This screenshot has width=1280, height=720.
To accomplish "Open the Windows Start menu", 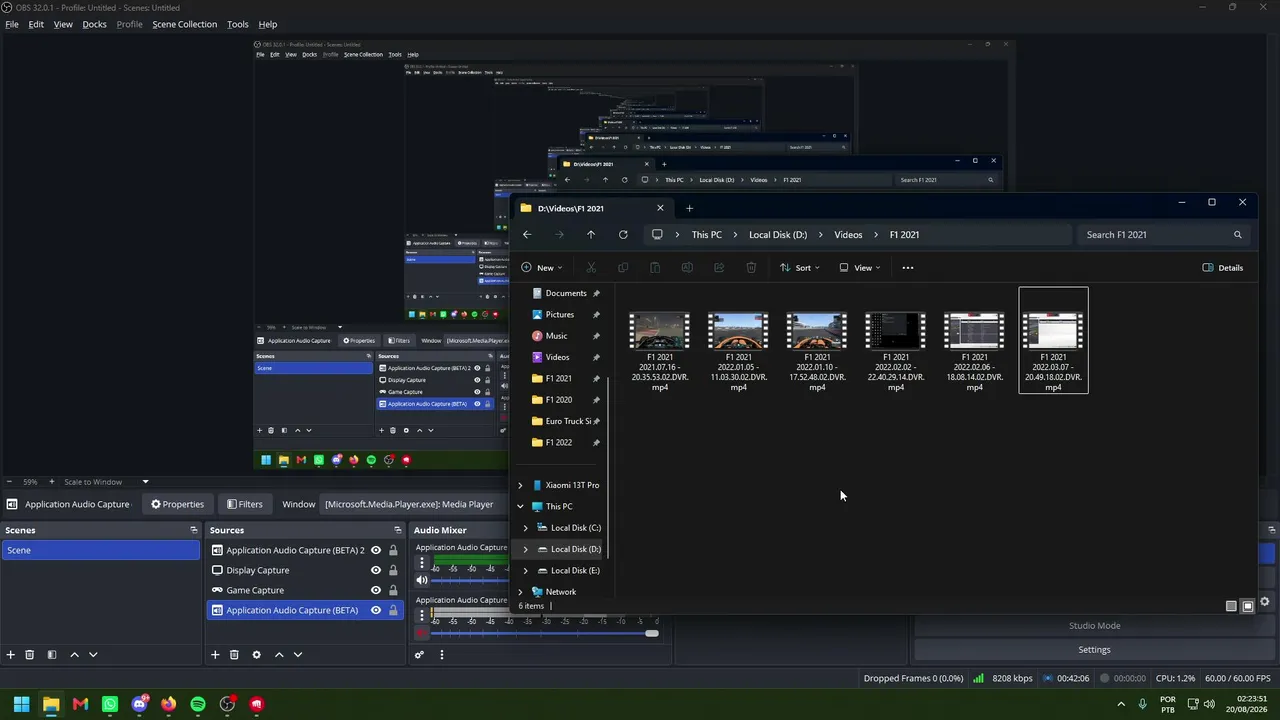I will click(21, 704).
